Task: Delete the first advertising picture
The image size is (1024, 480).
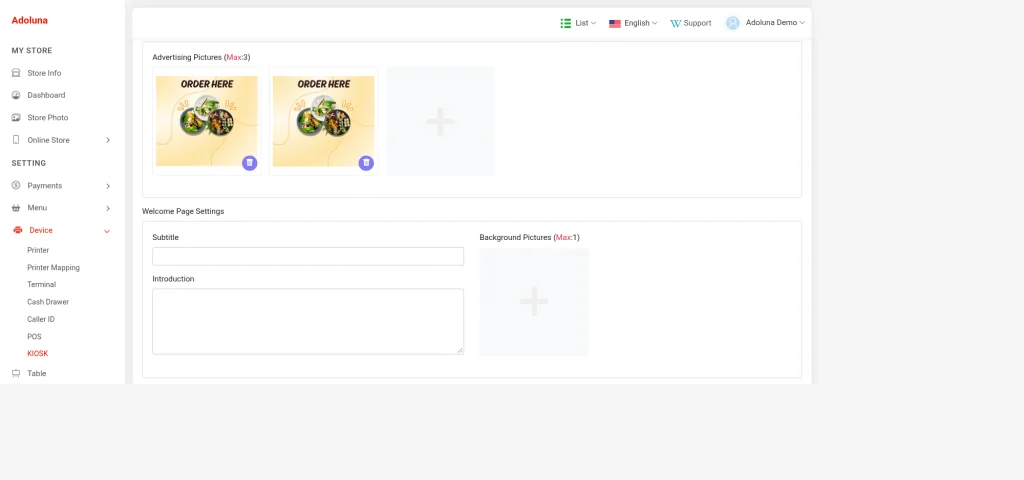Action: 249,163
